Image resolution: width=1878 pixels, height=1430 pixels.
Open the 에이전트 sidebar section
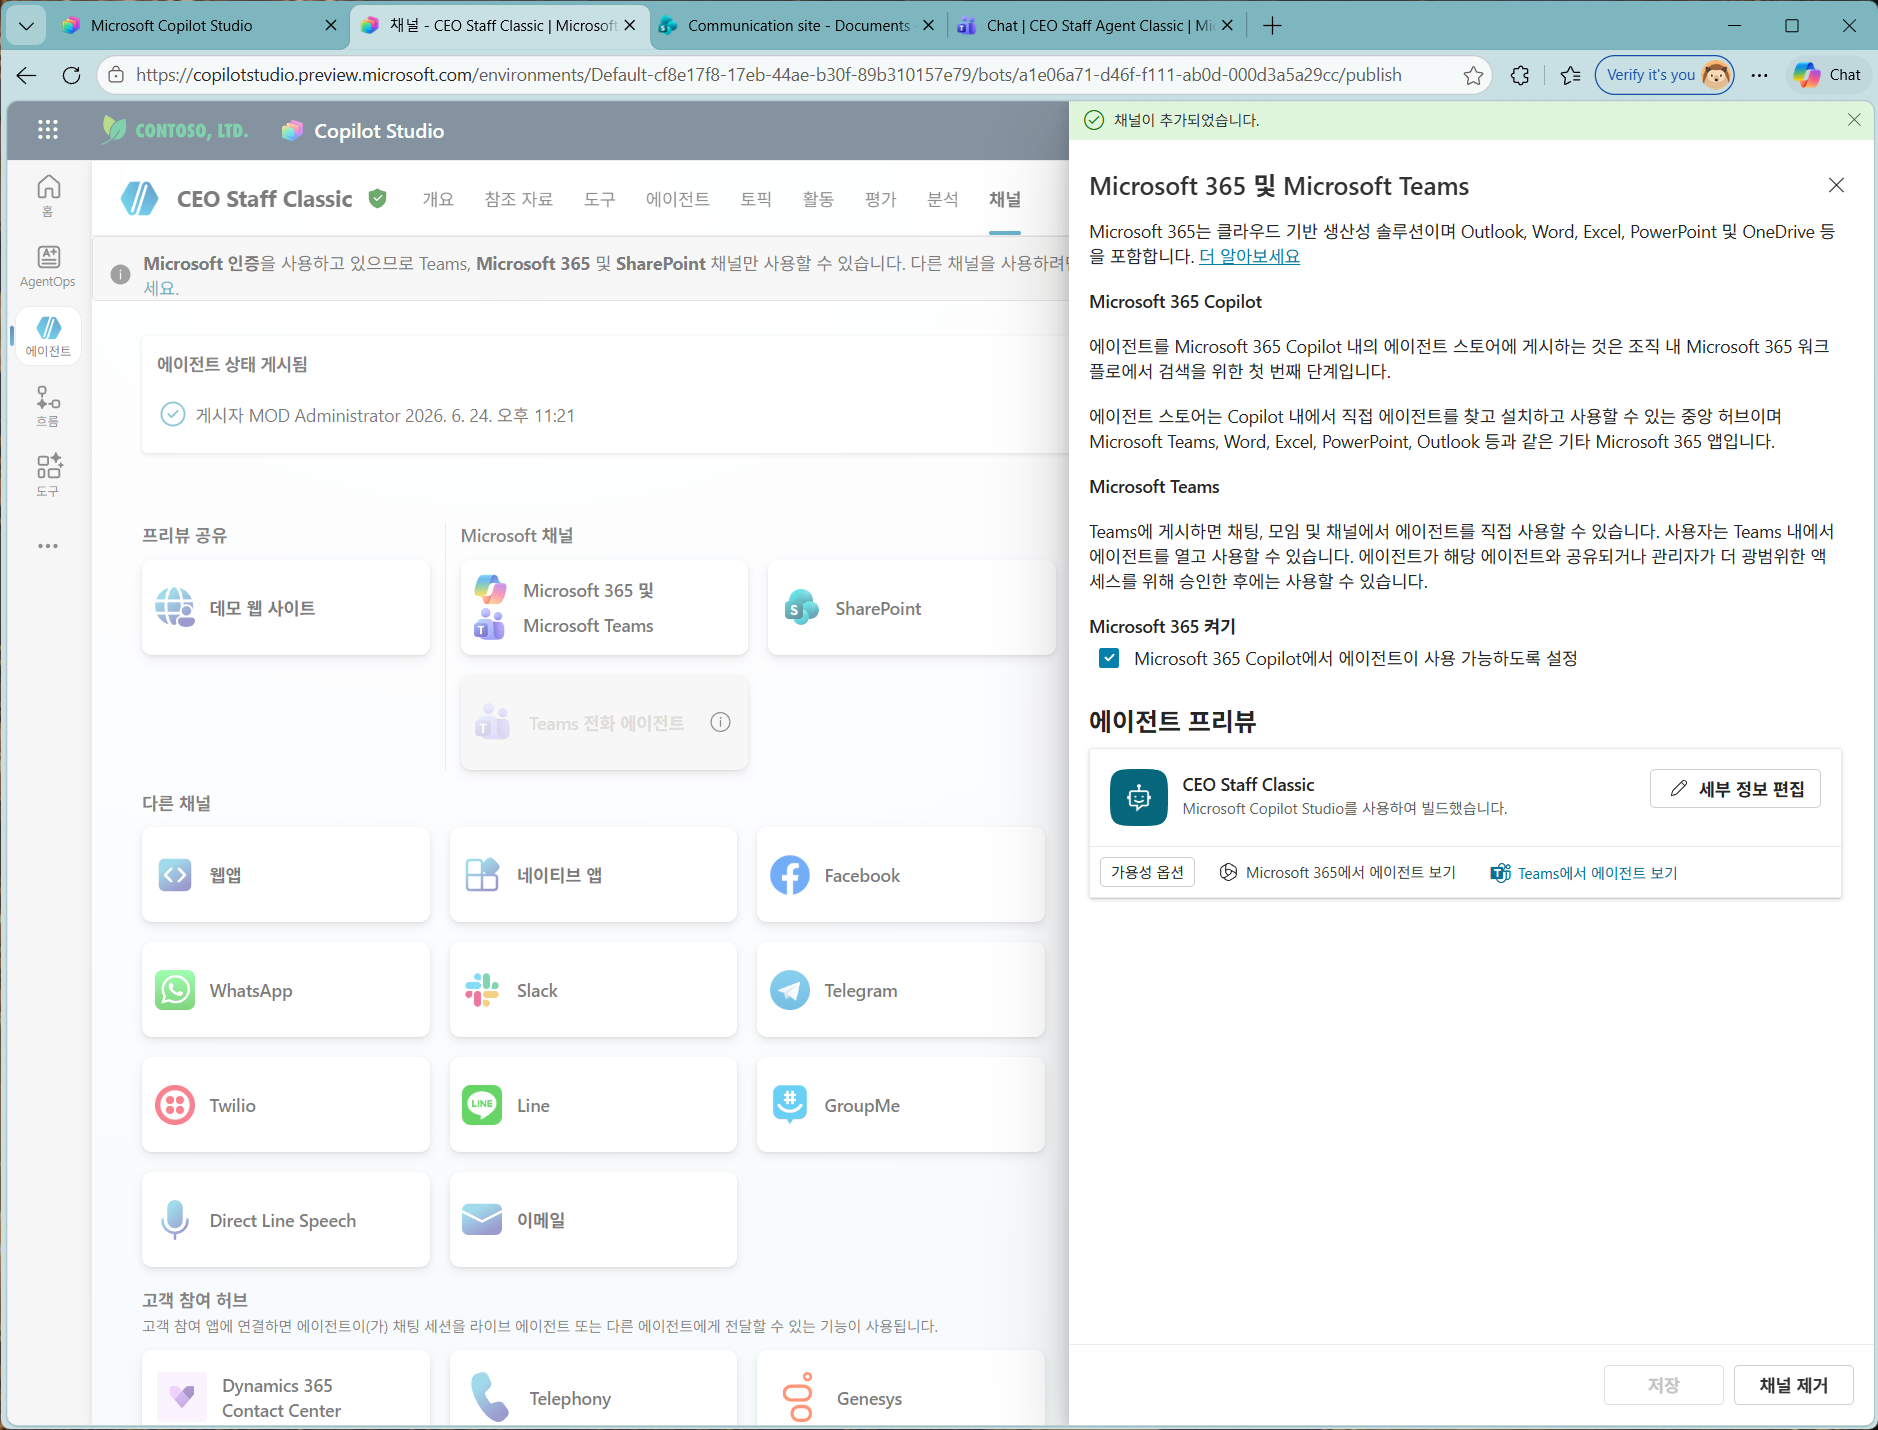tap(48, 336)
